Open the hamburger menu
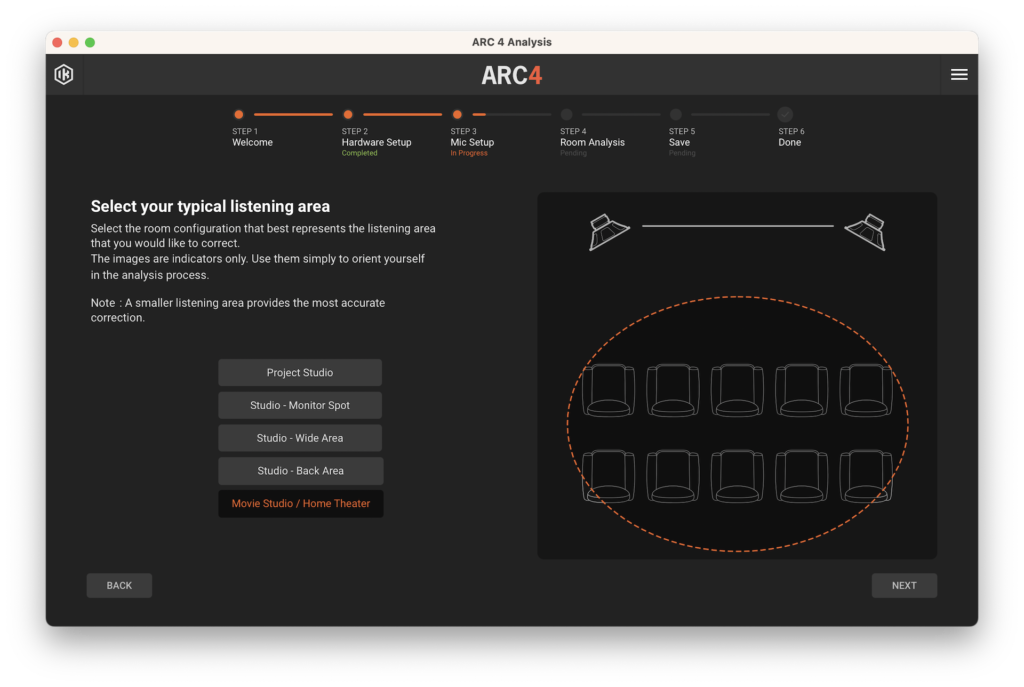 pyautogui.click(x=958, y=75)
